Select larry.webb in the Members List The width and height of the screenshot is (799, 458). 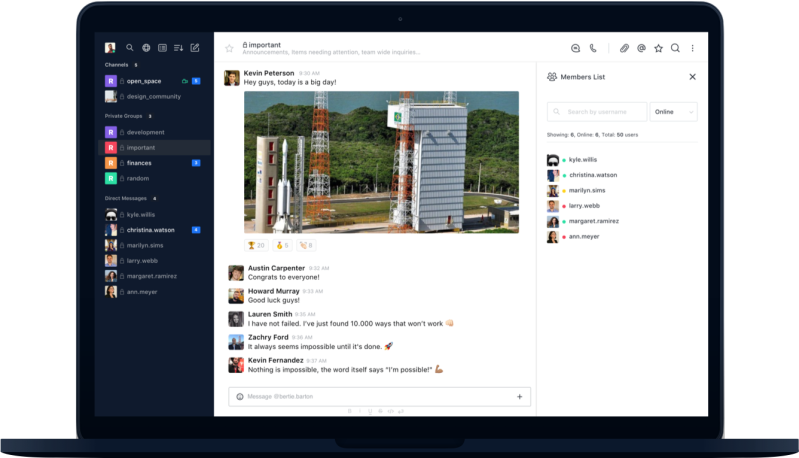[x=583, y=206]
